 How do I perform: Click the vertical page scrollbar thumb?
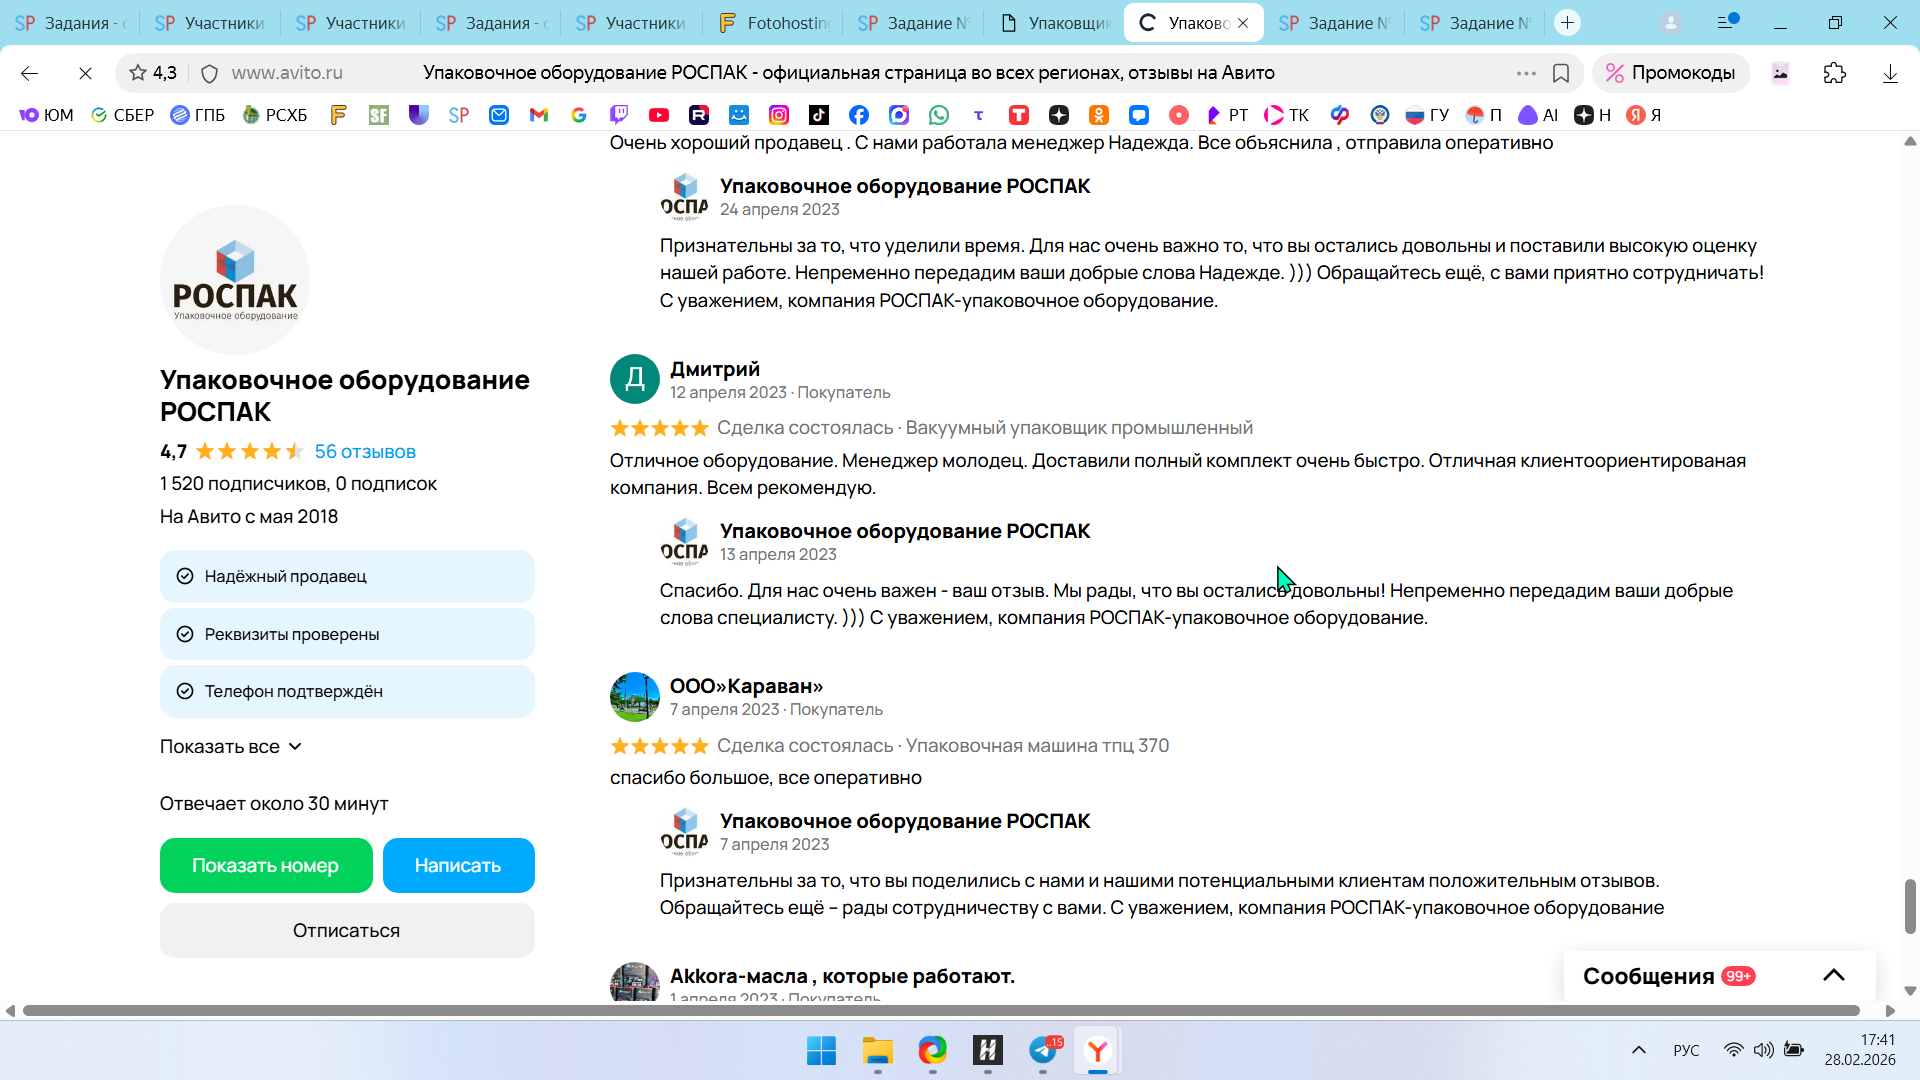pos(1910,906)
